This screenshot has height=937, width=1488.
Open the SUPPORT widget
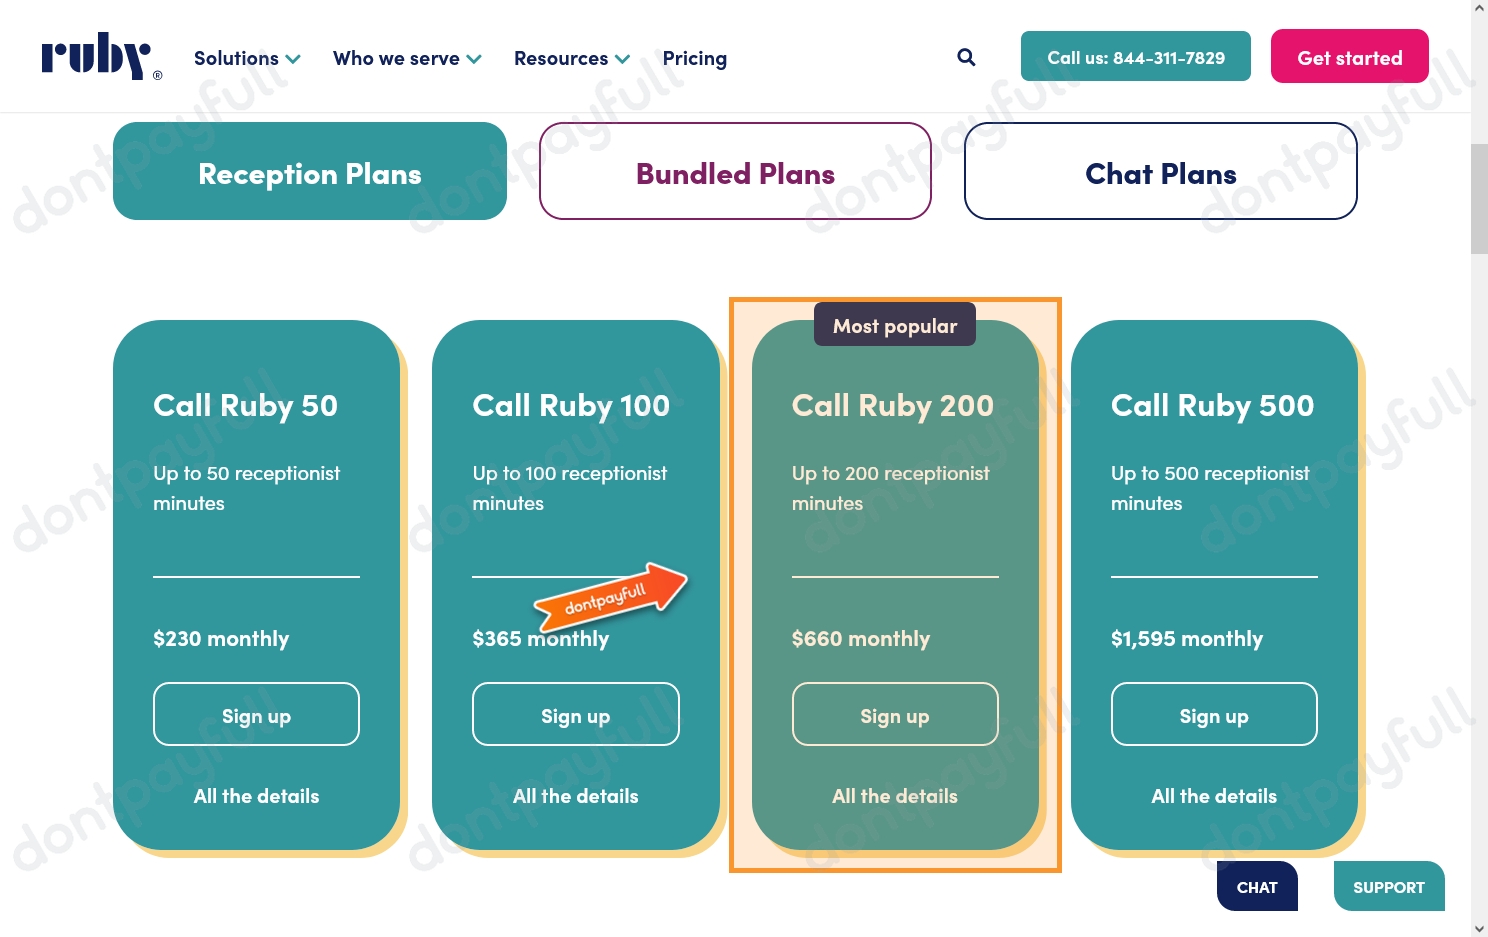pyautogui.click(x=1389, y=886)
